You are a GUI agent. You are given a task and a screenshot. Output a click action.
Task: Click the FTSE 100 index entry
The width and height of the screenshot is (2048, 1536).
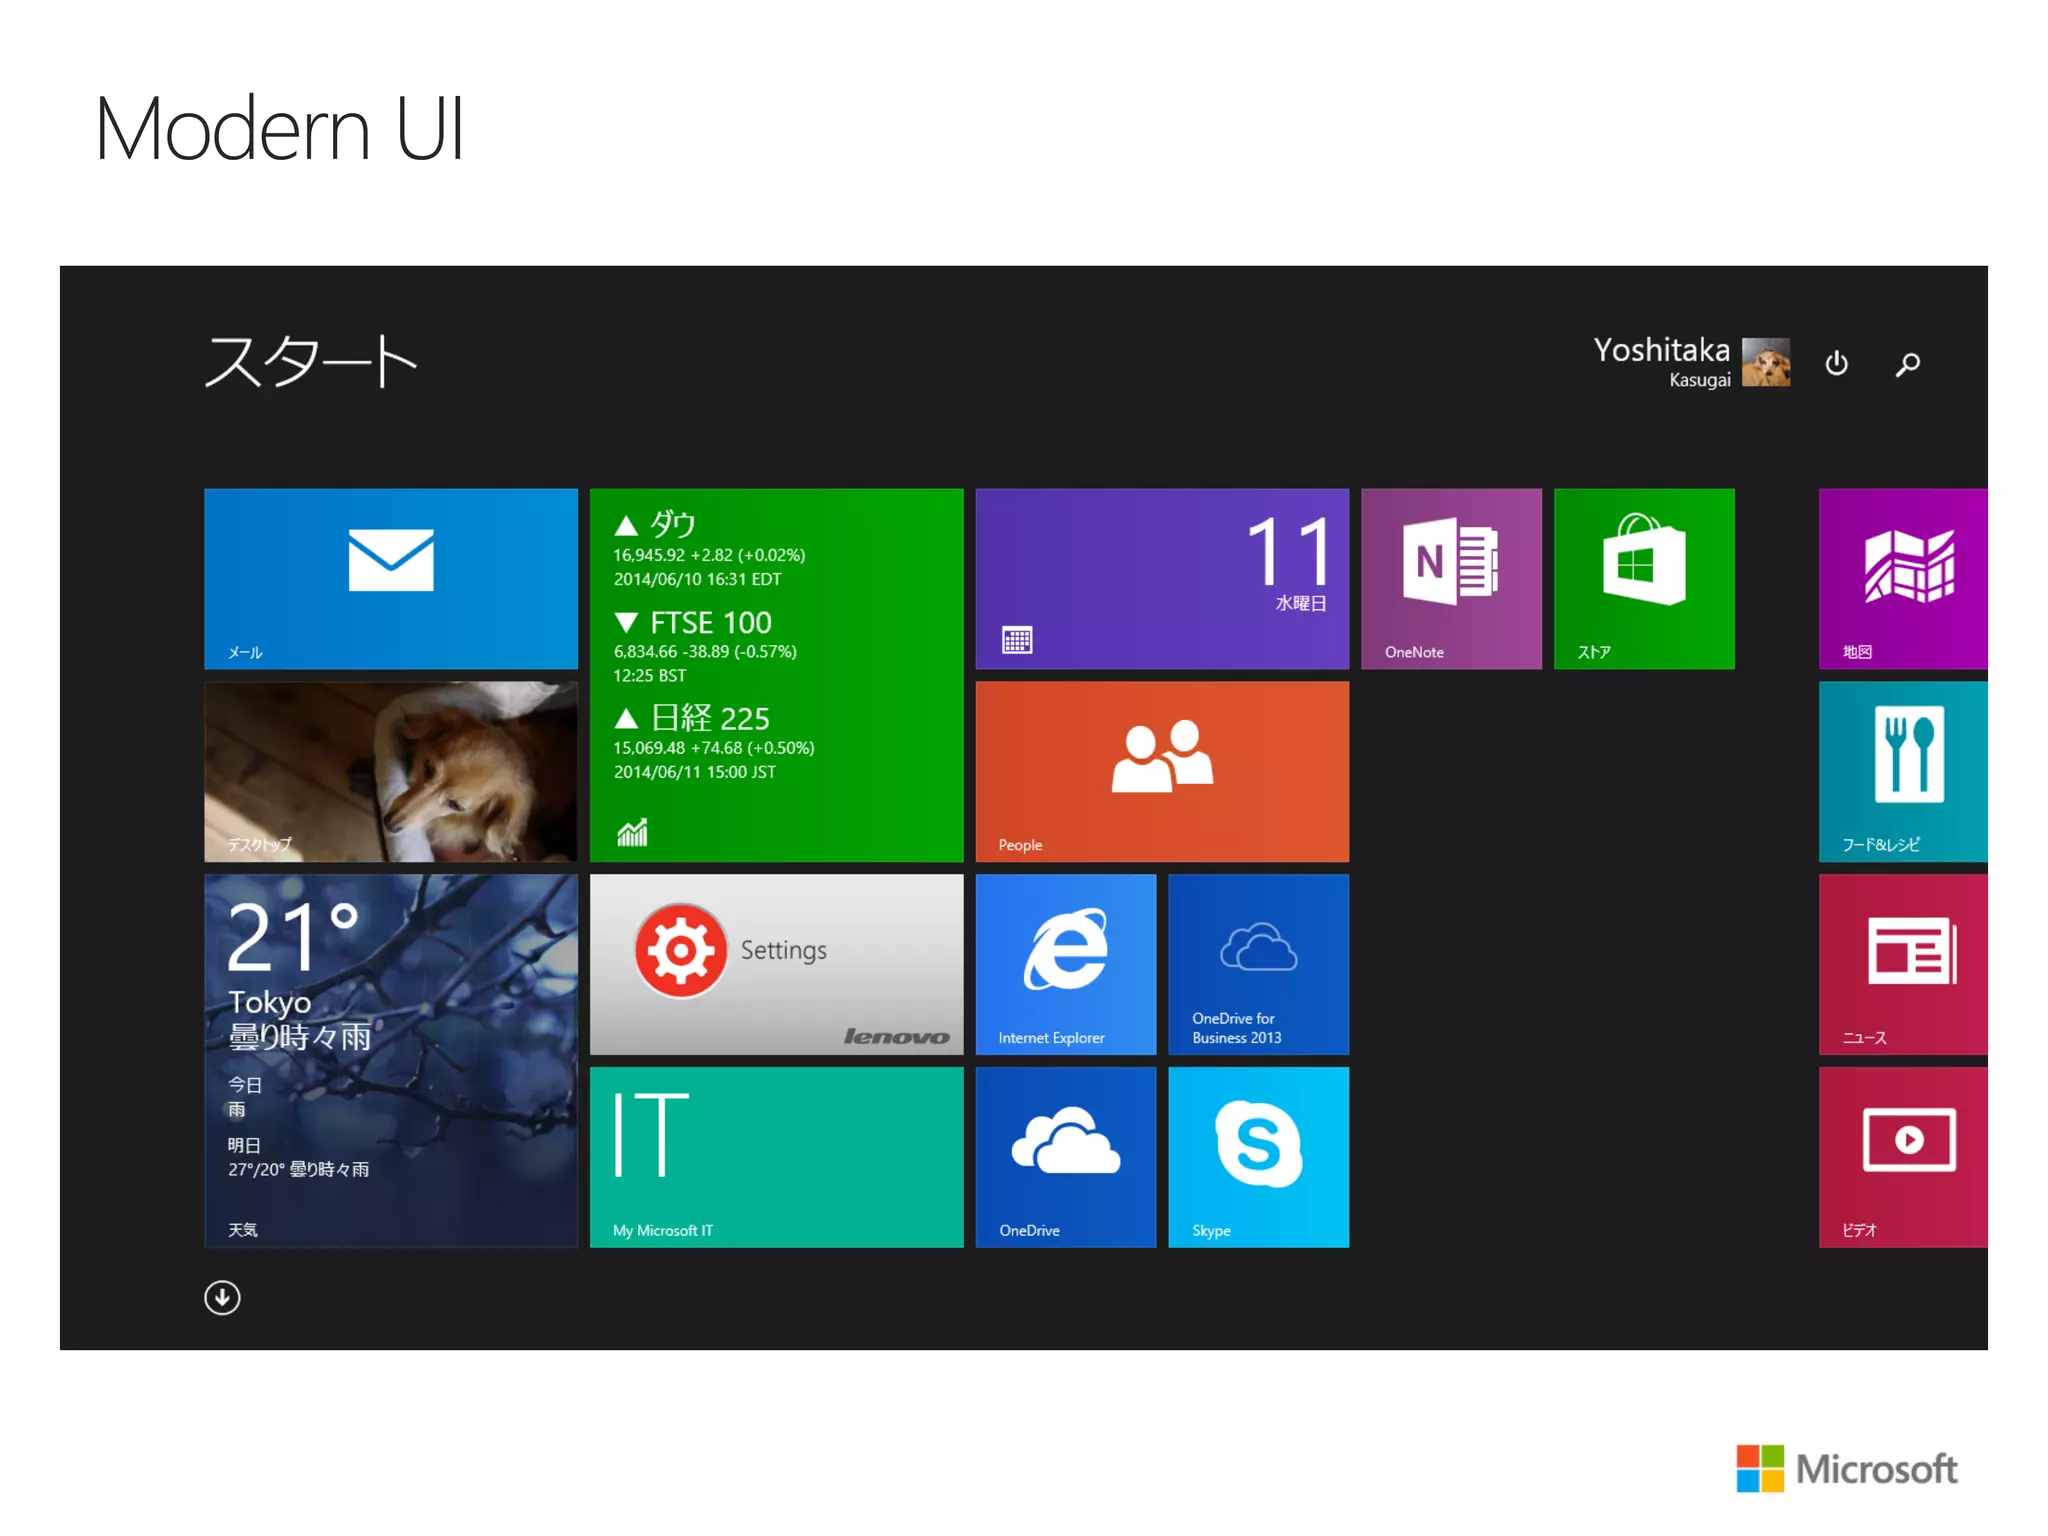click(705, 647)
